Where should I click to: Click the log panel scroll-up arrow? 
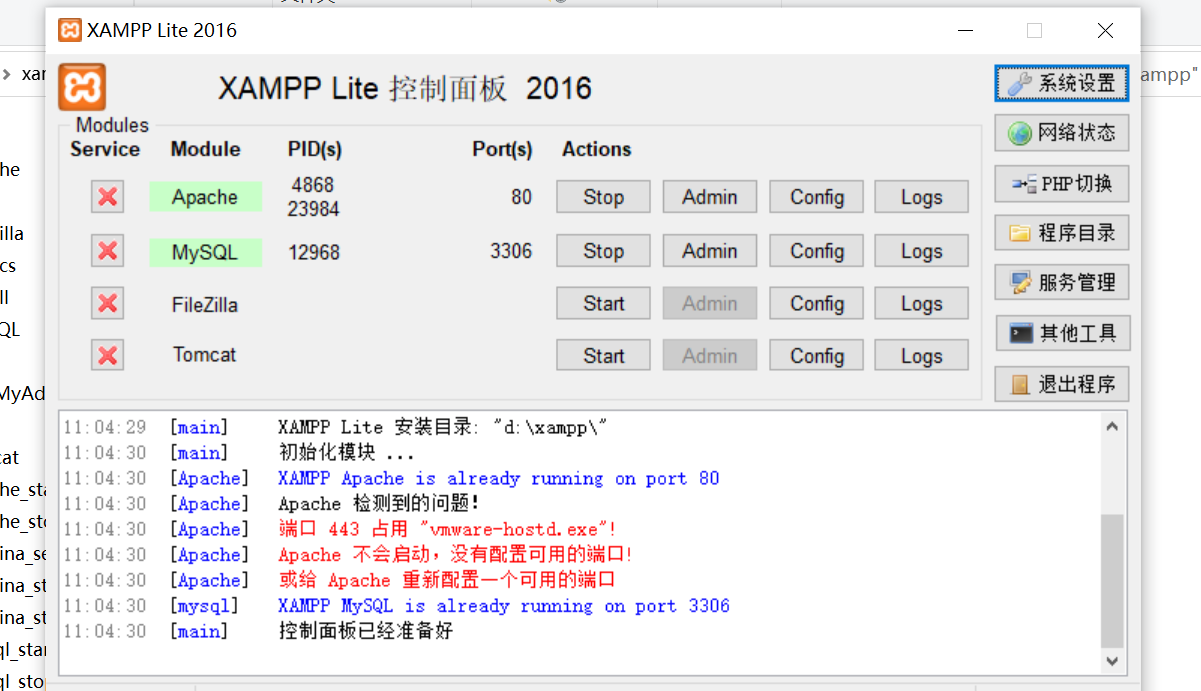coord(1112,426)
